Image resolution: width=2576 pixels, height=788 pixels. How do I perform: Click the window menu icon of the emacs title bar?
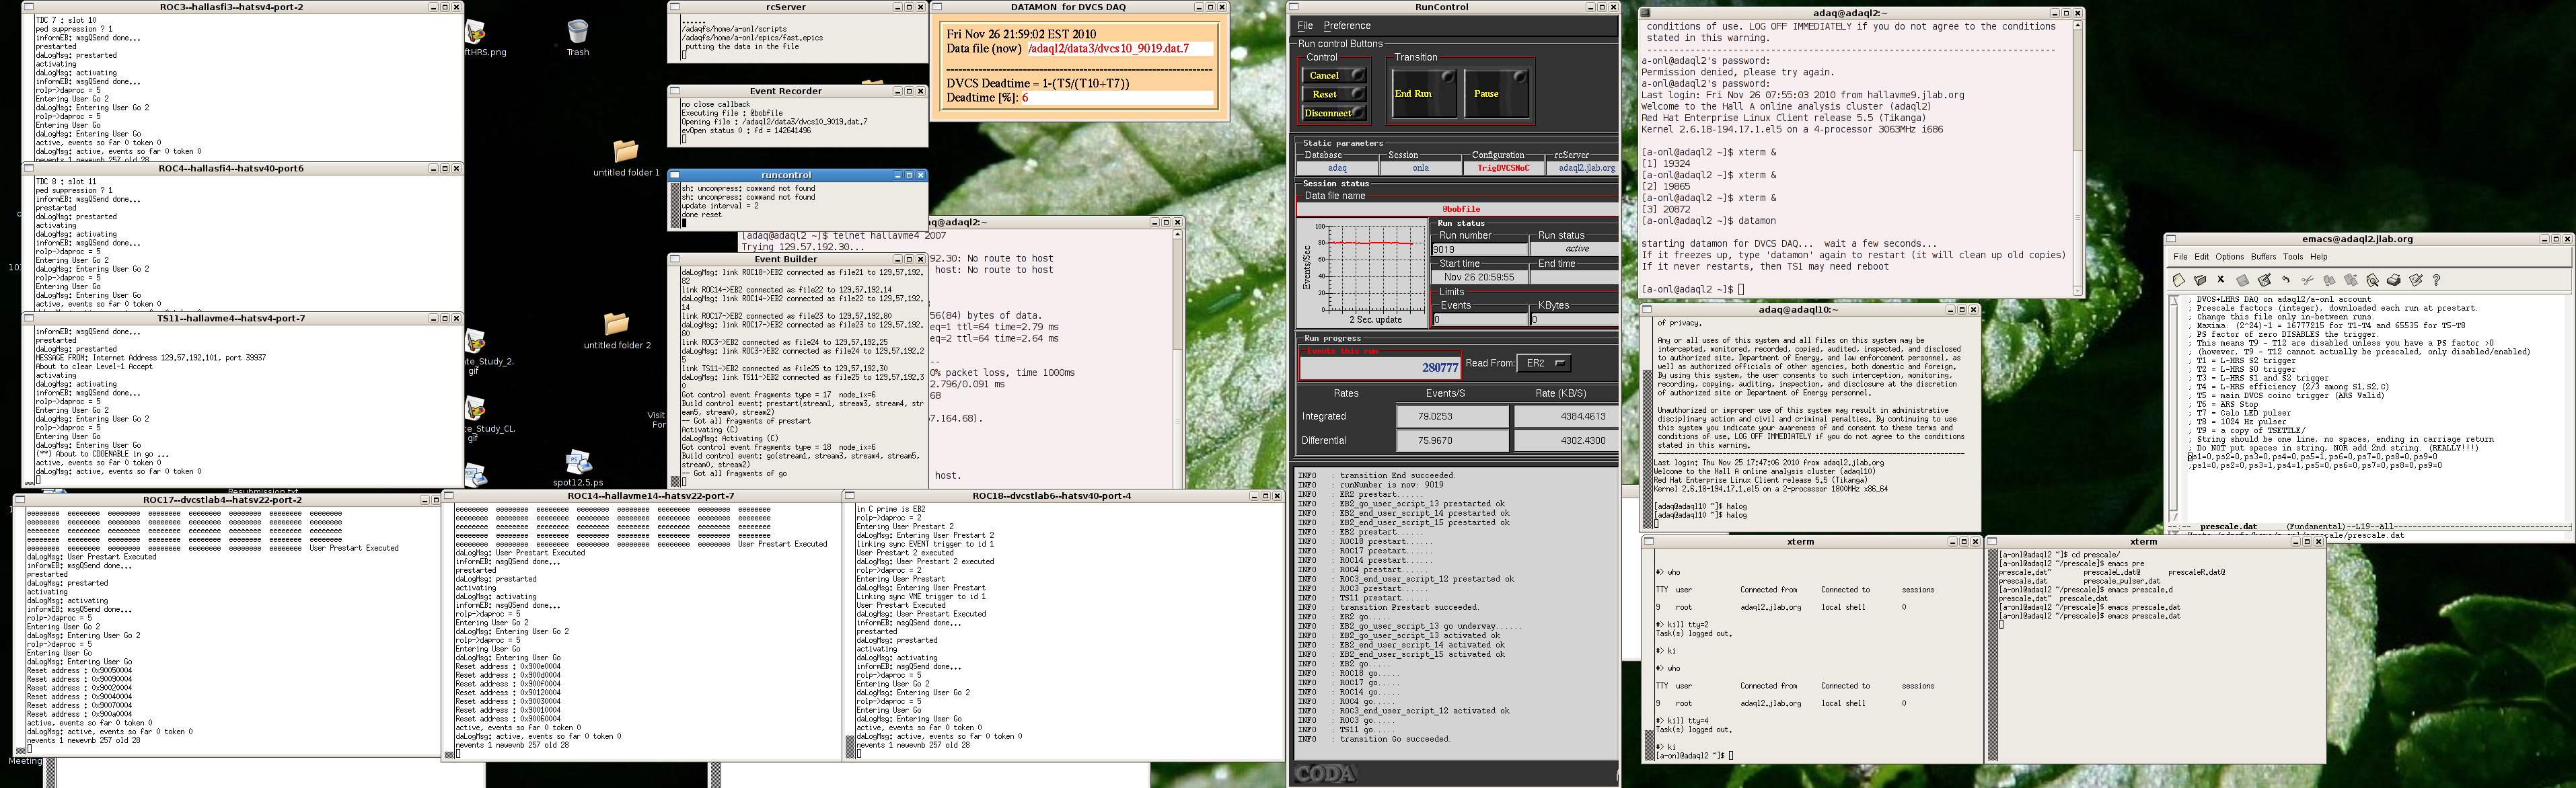(2171, 239)
